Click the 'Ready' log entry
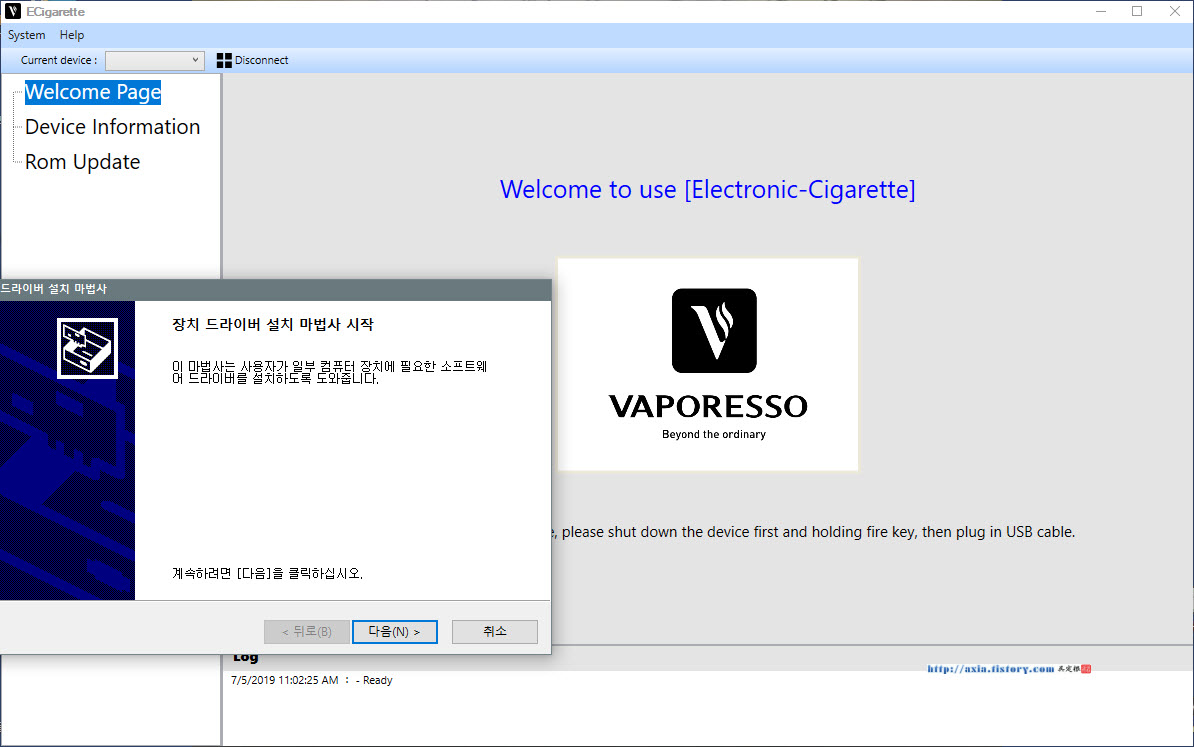The width and height of the screenshot is (1194, 747). click(377, 680)
